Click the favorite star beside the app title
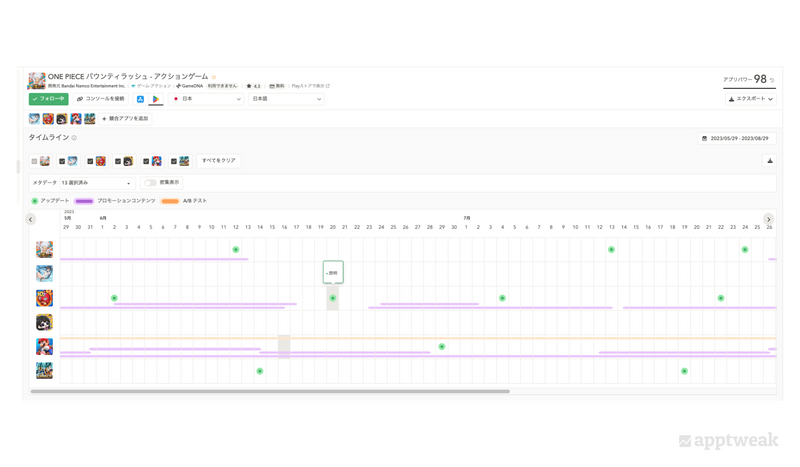The image size is (800, 467). point(214,77)
